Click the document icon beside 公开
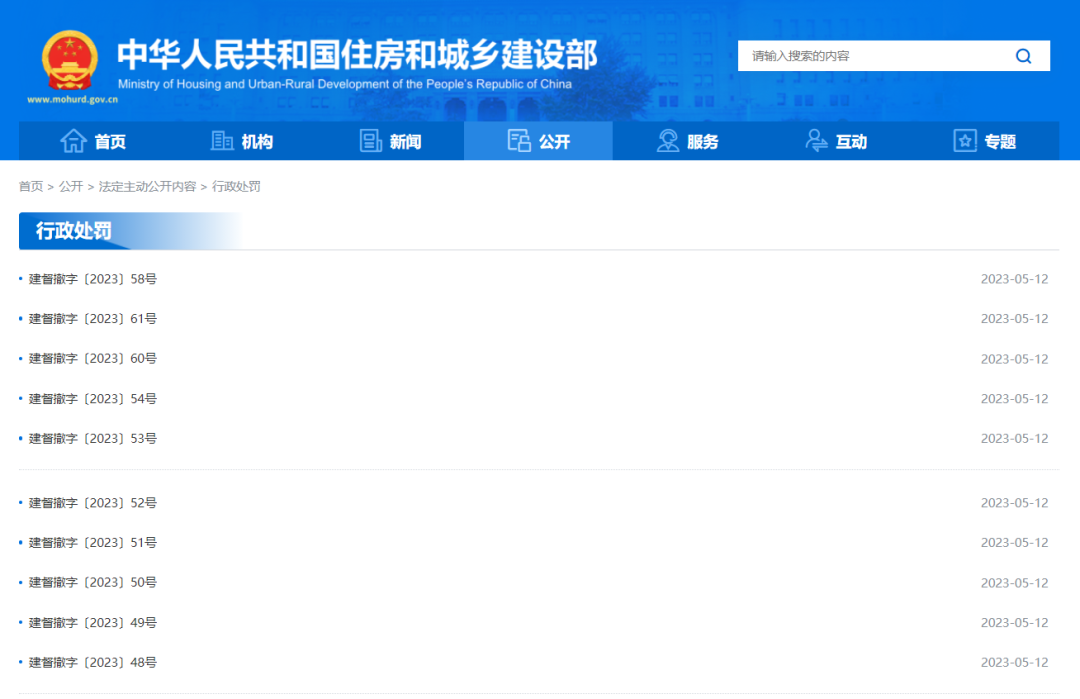1080x699 pixels. pos(519,140)
